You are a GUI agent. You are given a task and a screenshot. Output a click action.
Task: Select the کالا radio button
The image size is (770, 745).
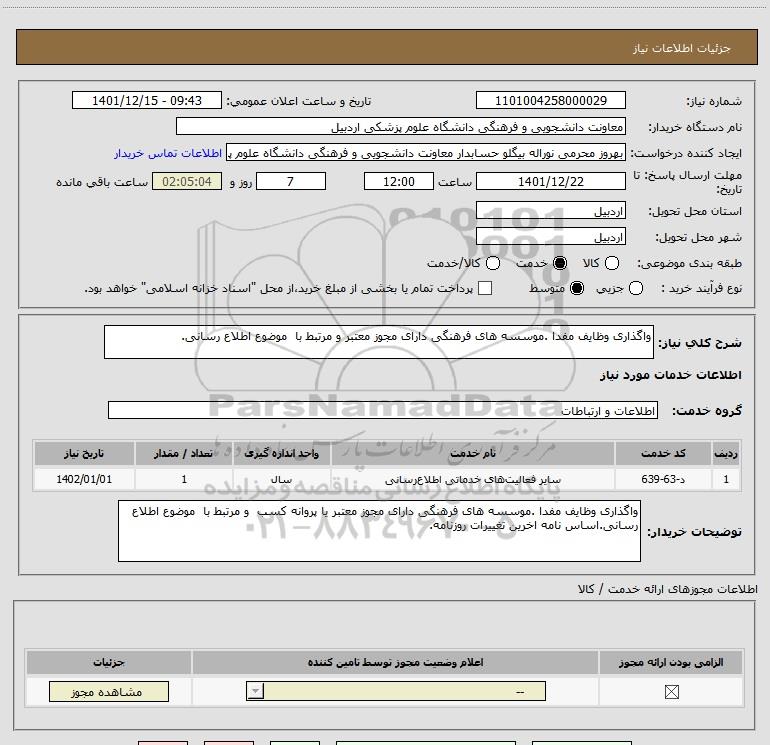(x=611, y=263)
